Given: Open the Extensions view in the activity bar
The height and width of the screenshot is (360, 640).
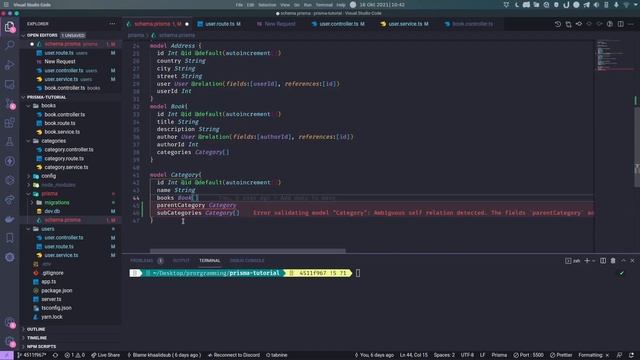Looking at the screenshot, I should point(9,122).
